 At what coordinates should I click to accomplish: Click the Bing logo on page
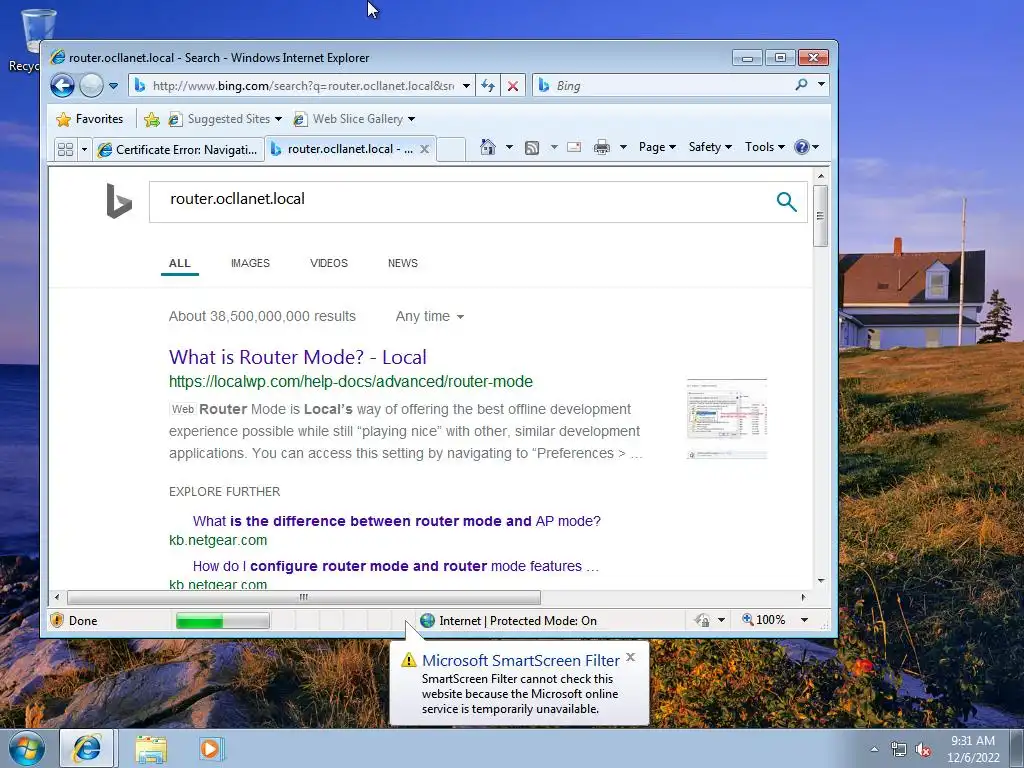point(119,201)
